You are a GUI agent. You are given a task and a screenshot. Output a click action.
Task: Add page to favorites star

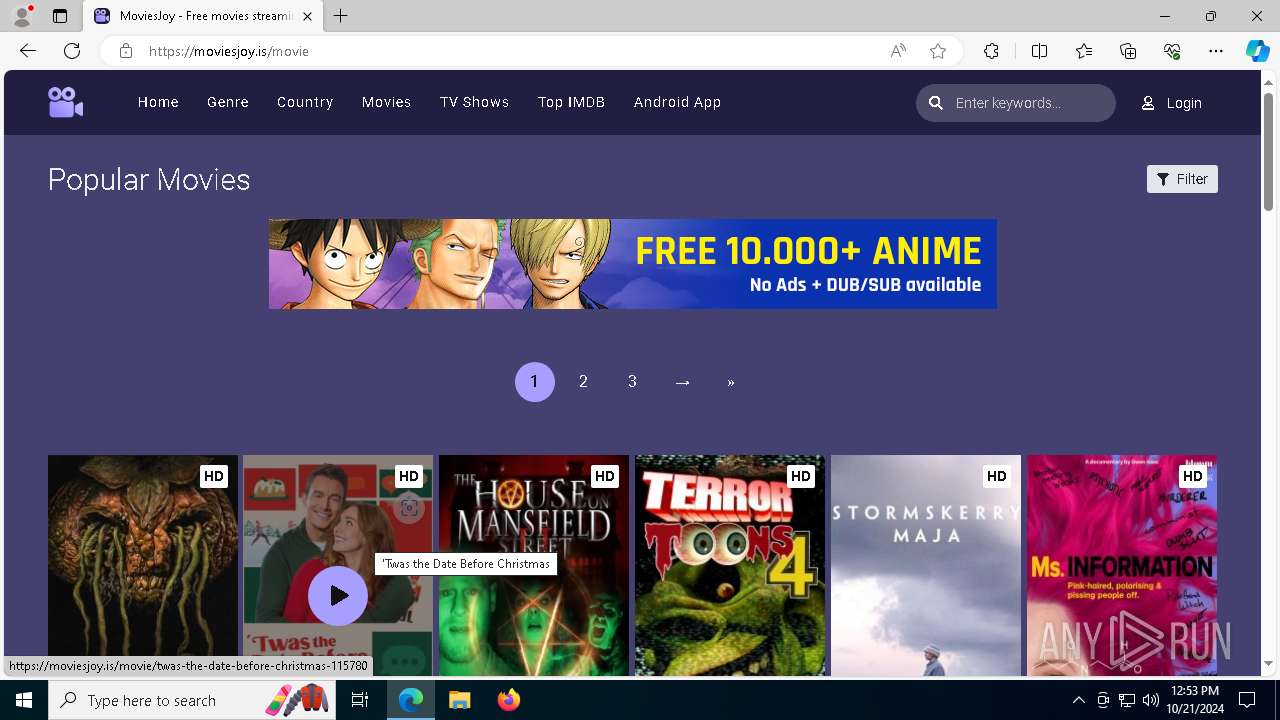(938, 51)
